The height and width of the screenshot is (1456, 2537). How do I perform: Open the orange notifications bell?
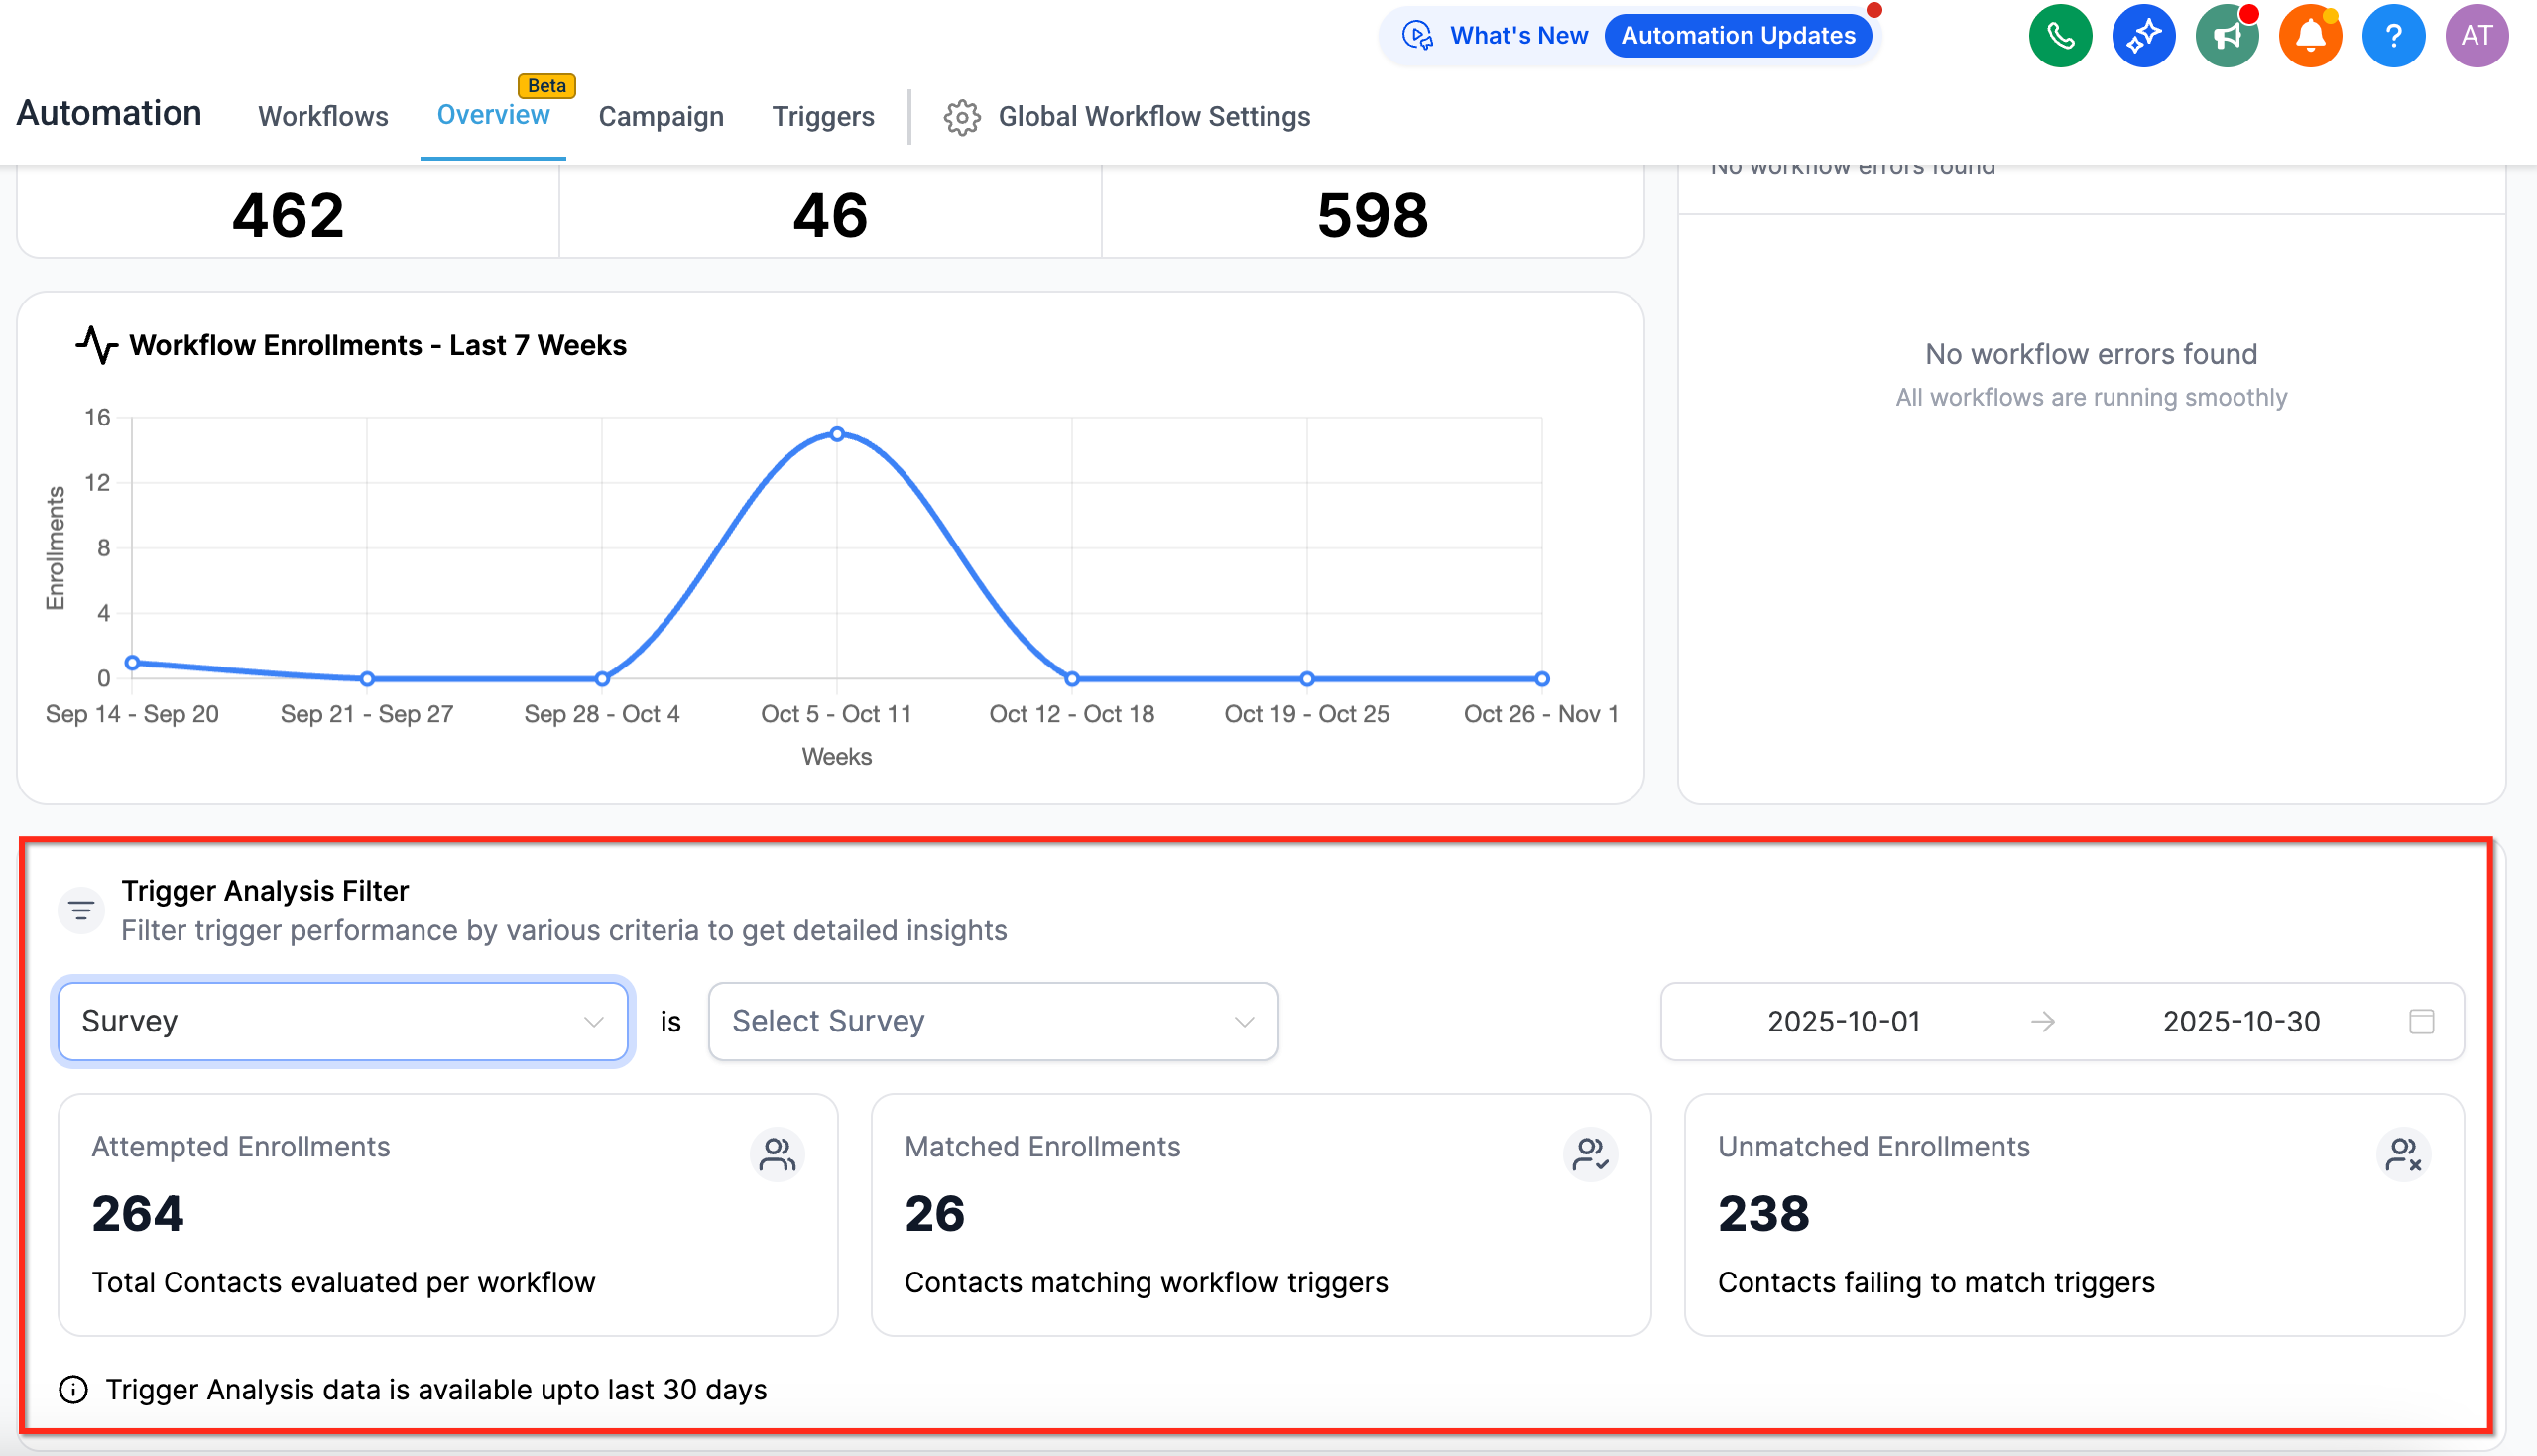[x=2310, y=36]
